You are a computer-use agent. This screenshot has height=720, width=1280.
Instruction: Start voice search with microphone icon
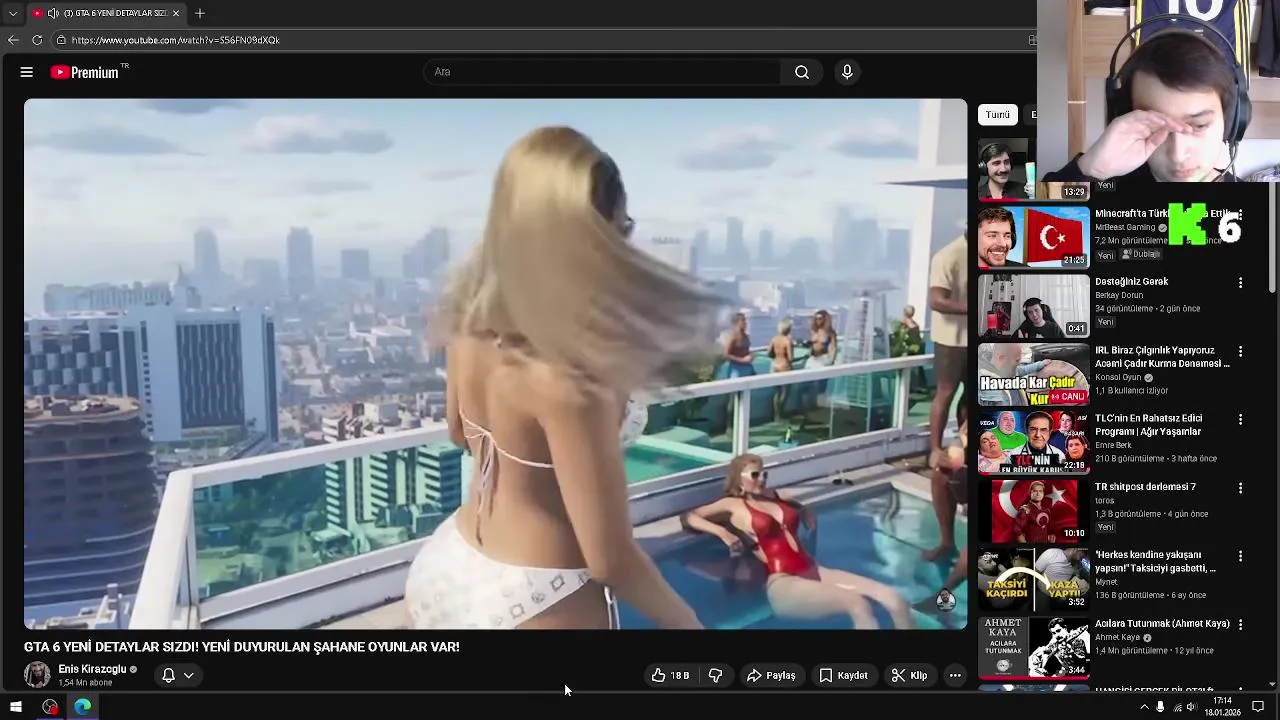click(x=847, y=72)
